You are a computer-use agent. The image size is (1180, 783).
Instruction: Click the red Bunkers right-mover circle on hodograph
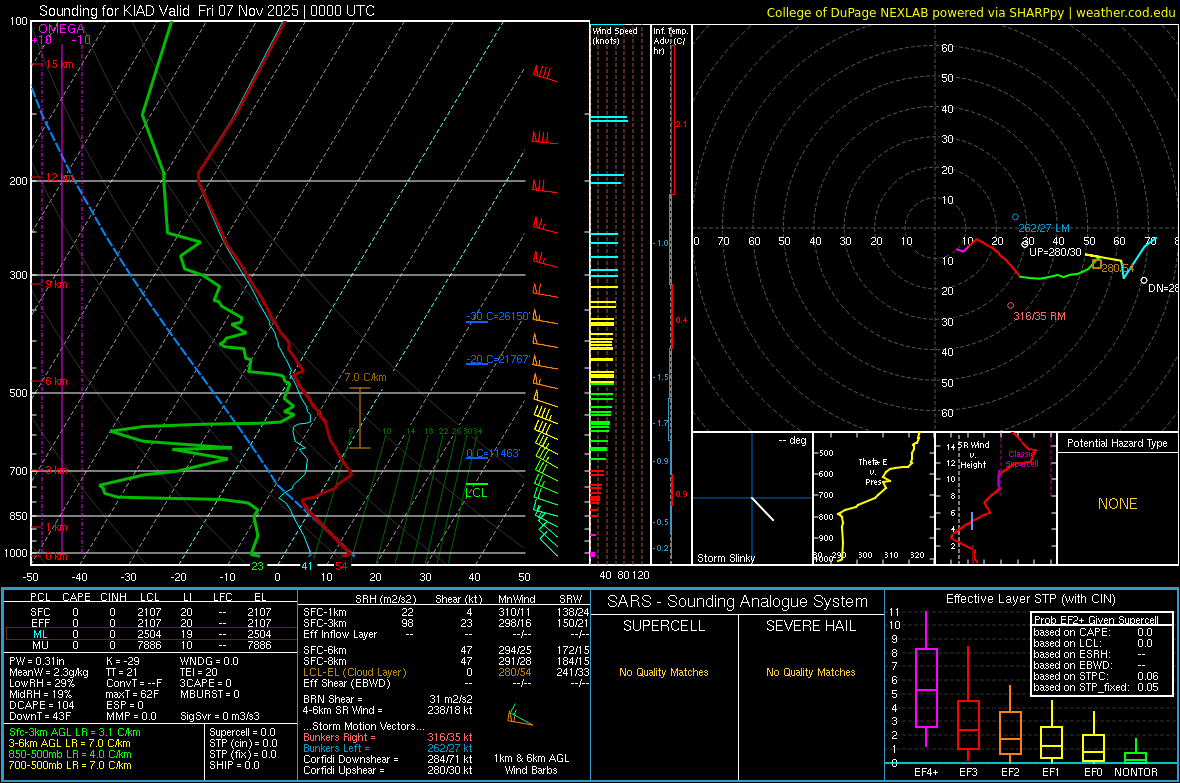1011,306
